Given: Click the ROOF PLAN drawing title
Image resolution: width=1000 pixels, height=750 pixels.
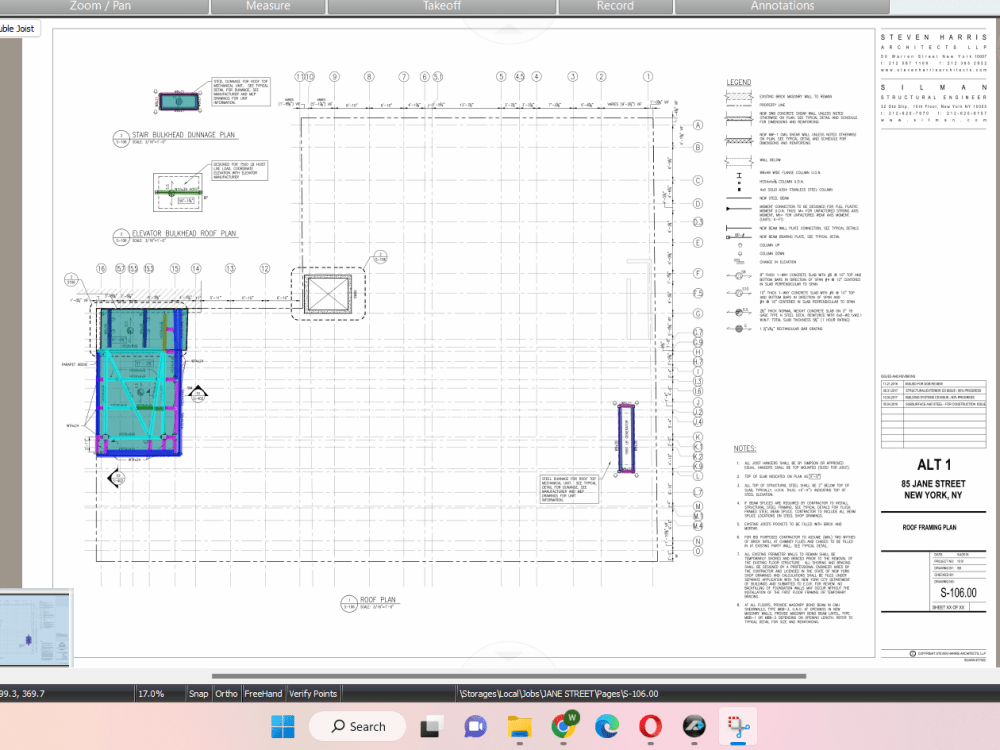Looking at the screenshot, I should (378, 599).
